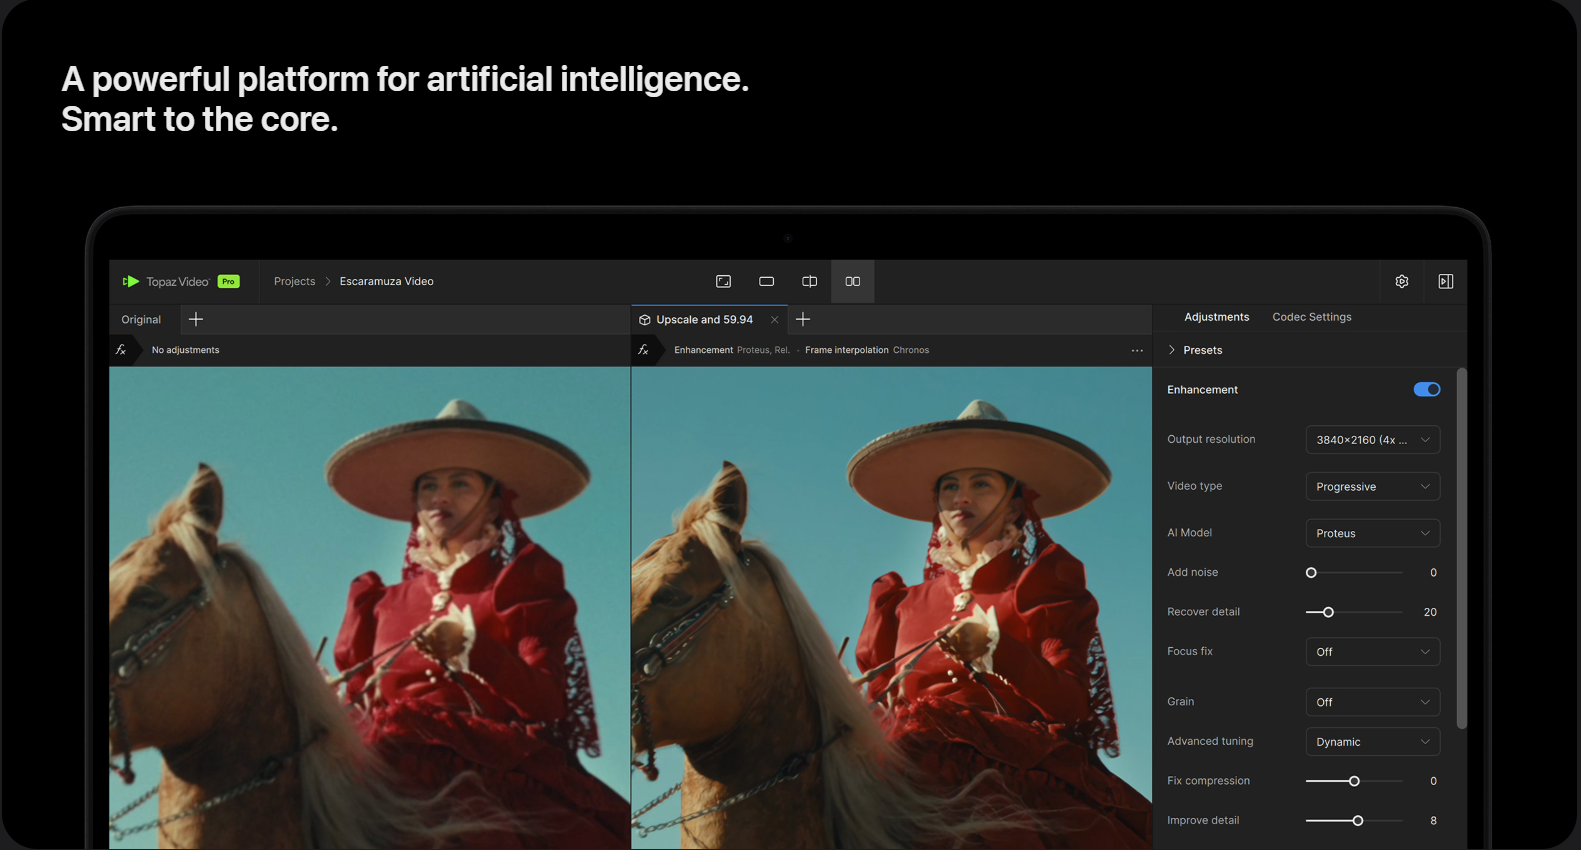Go to Projects in the breadcrumb
This screenshot has height=850, width=1581.
coord(294,282)
